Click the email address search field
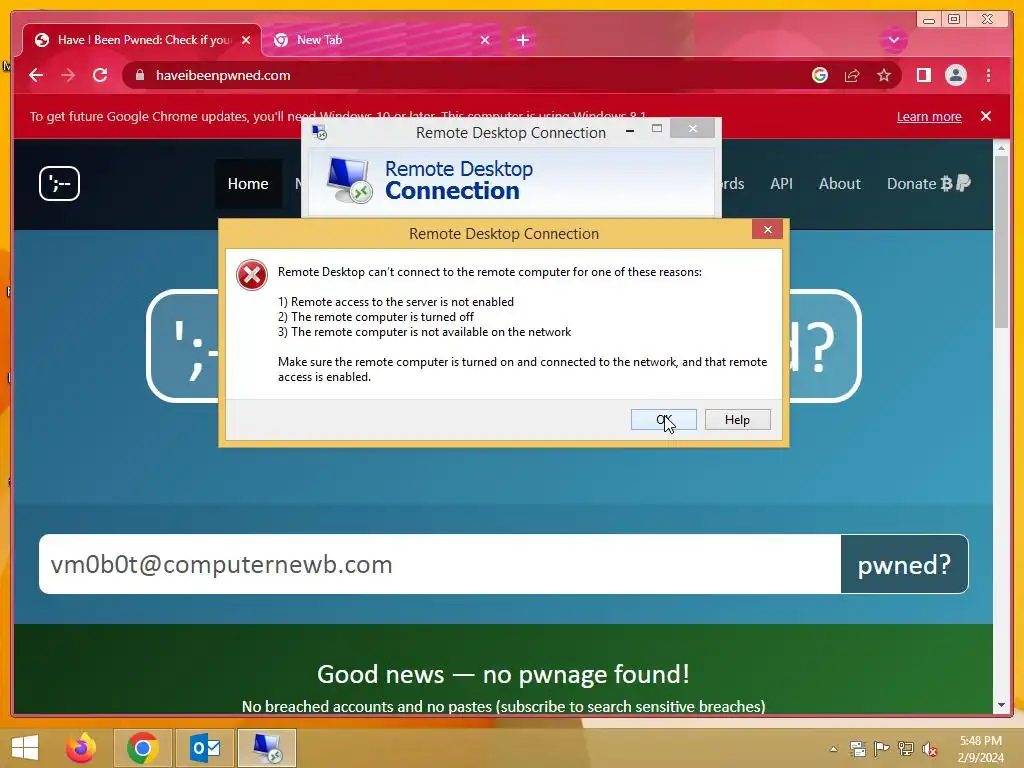This screenshot has width=1024, height=768. tap(440, 564)
